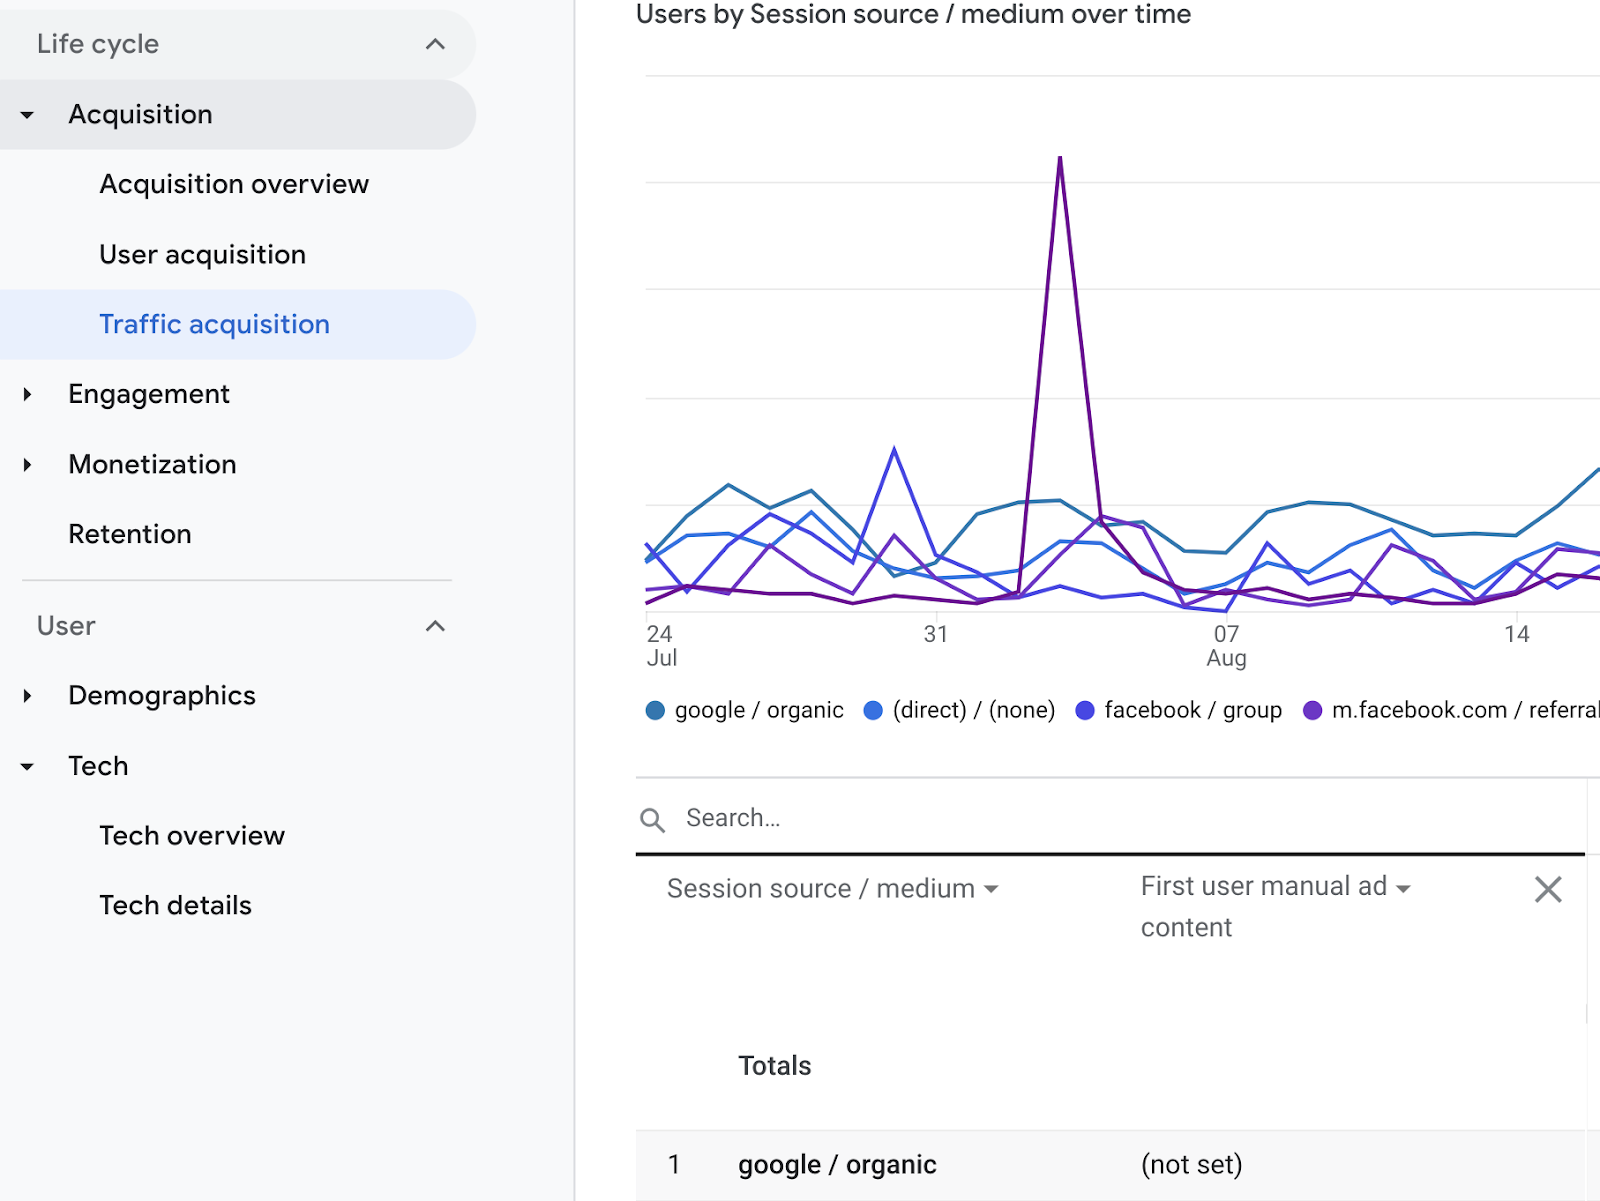Collapse the Life cycle section chevron
Image resolution: width=1600 pixels, height=1201 pixels.
tap(435, 44)
